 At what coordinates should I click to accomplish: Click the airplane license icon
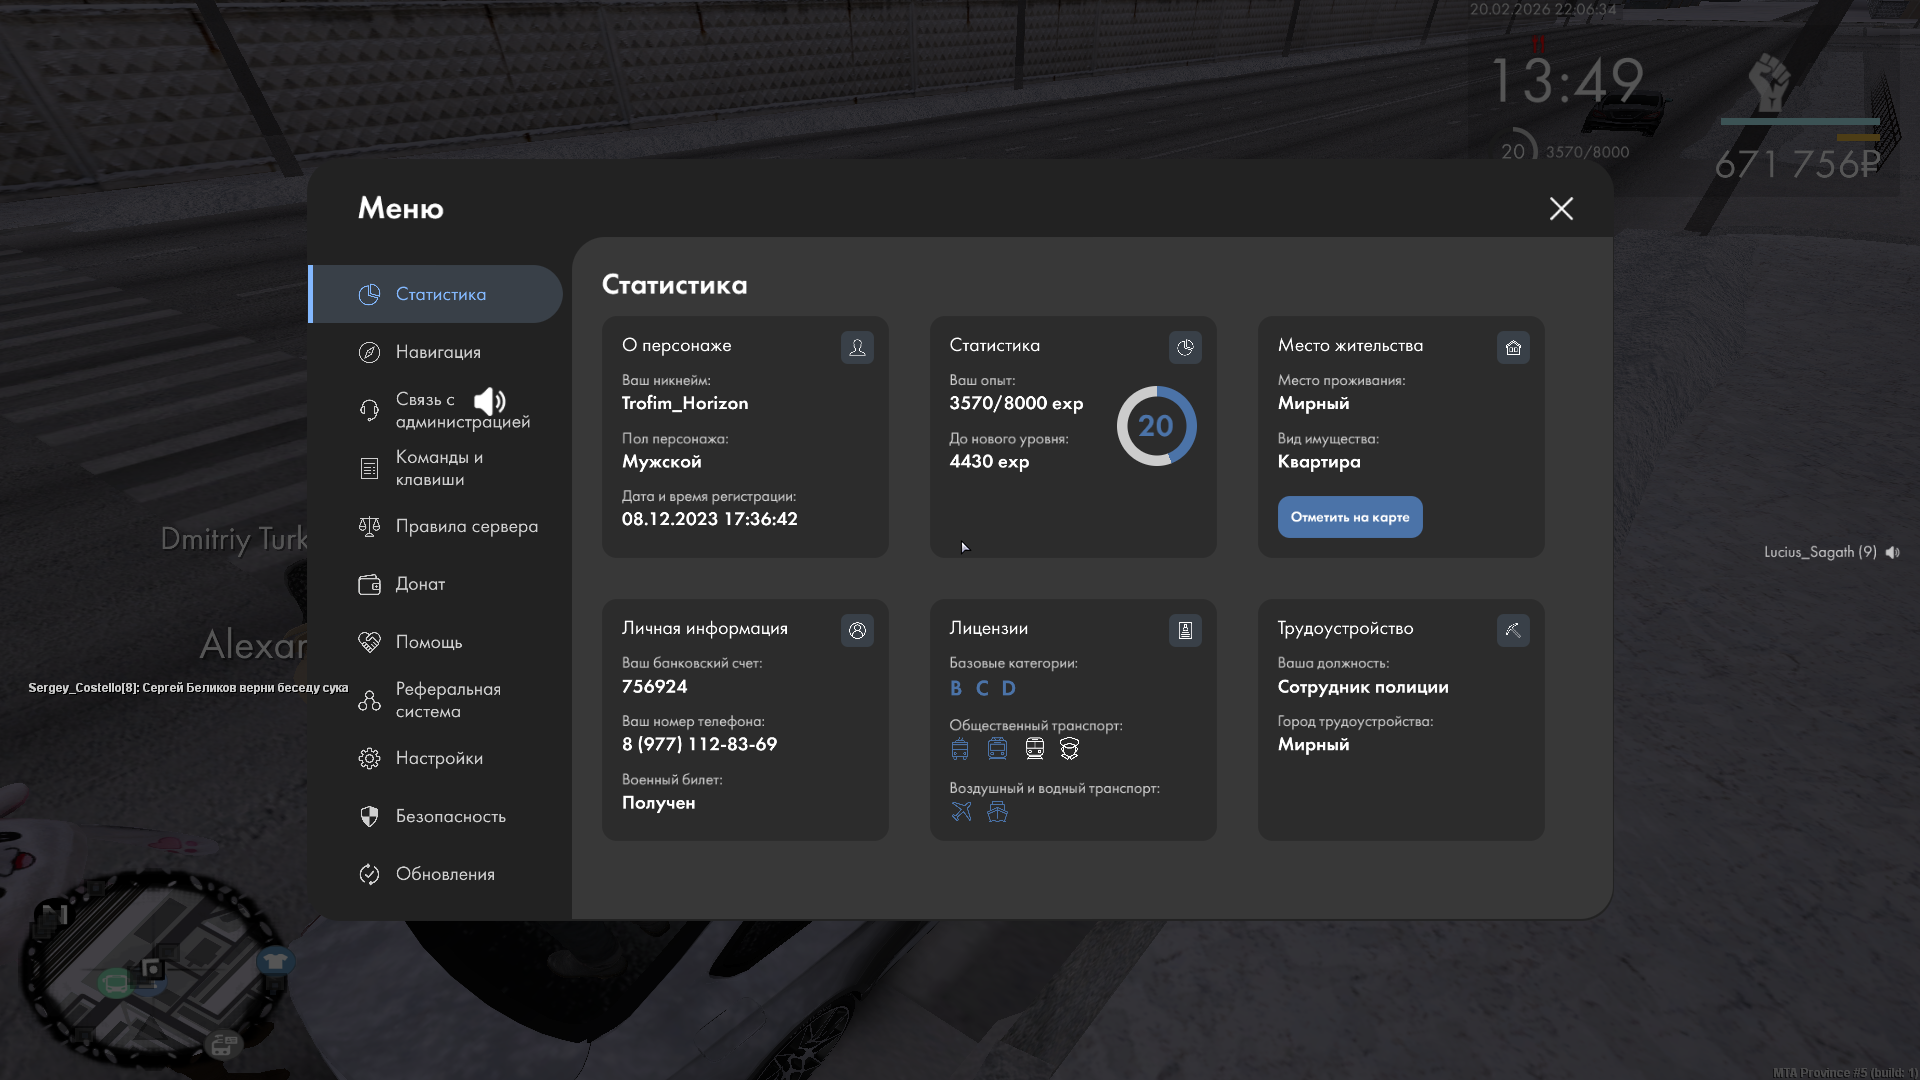[961, 811]
